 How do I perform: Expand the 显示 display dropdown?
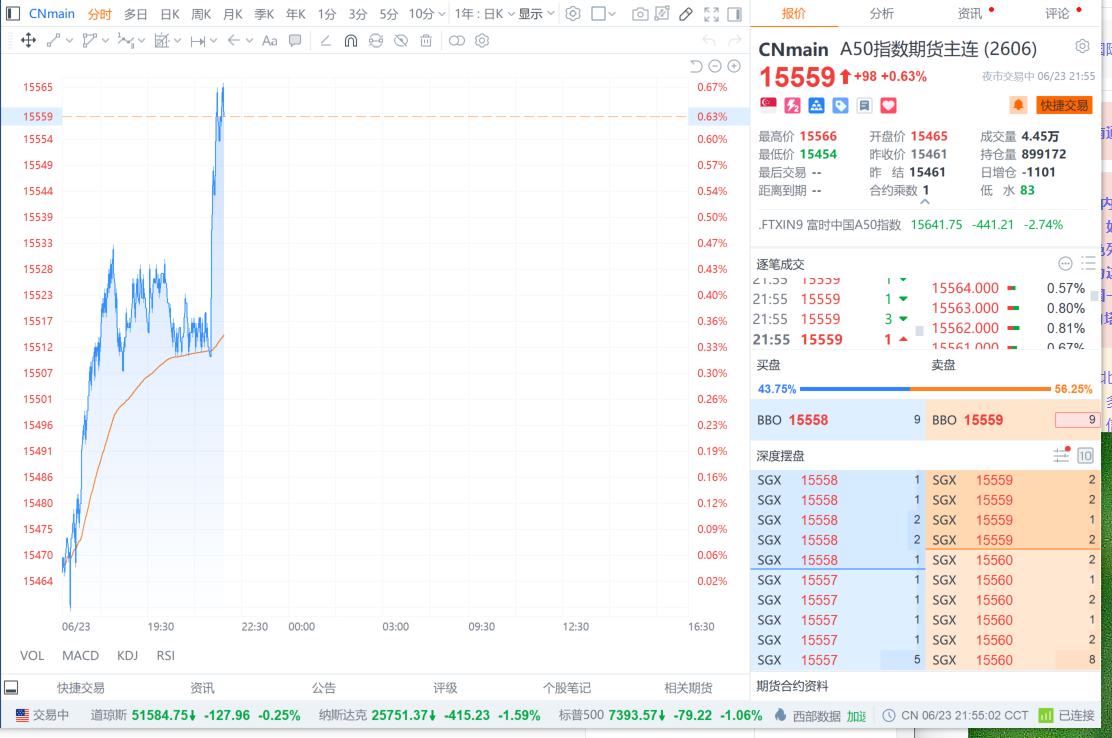(x=536, y=13)
